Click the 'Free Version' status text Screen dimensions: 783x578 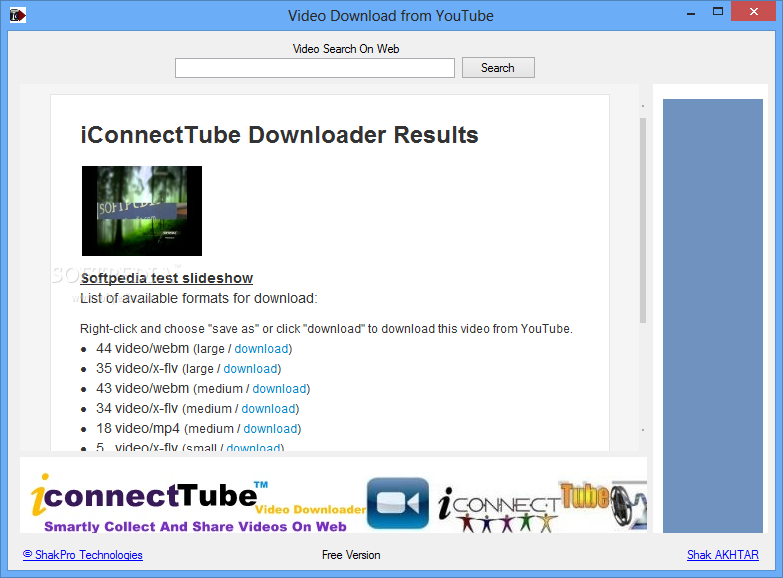[x=351, y=555]
